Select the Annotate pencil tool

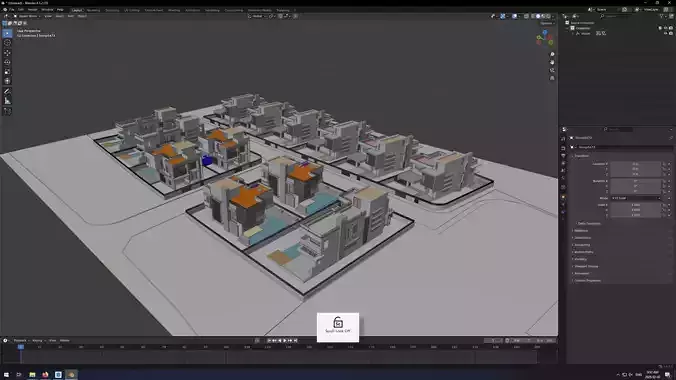(7, 91)
